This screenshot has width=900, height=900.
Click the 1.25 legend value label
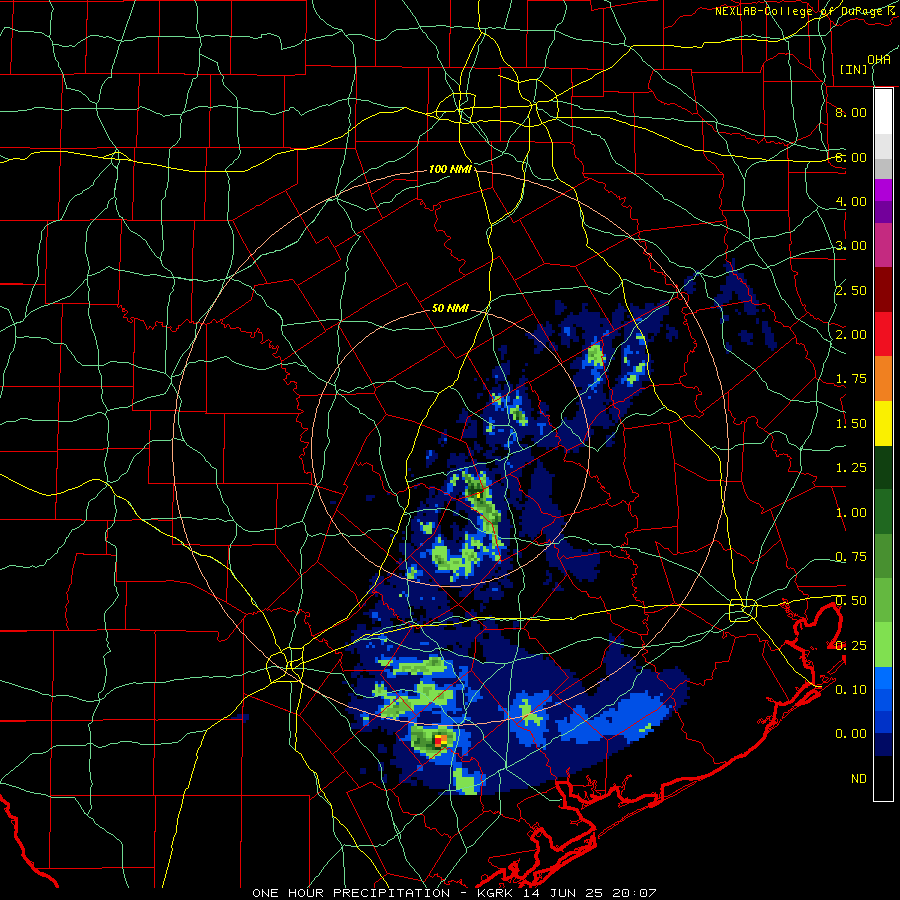pyautogui.click(x=851, y=468)
